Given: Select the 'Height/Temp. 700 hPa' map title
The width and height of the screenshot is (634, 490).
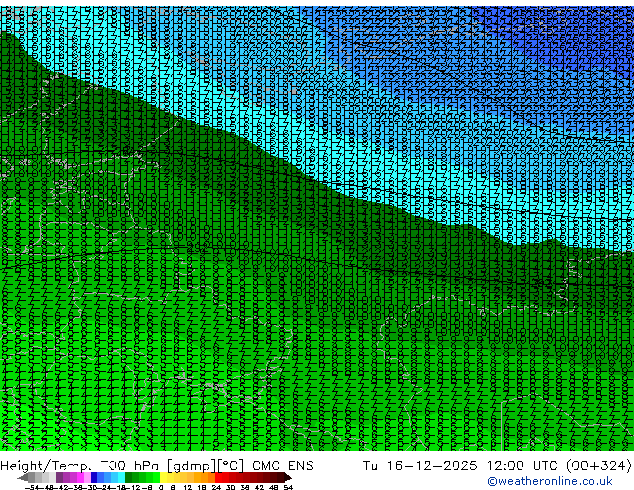Looking at the screenshot, I should pyautogui.click(x=80, y=466).
